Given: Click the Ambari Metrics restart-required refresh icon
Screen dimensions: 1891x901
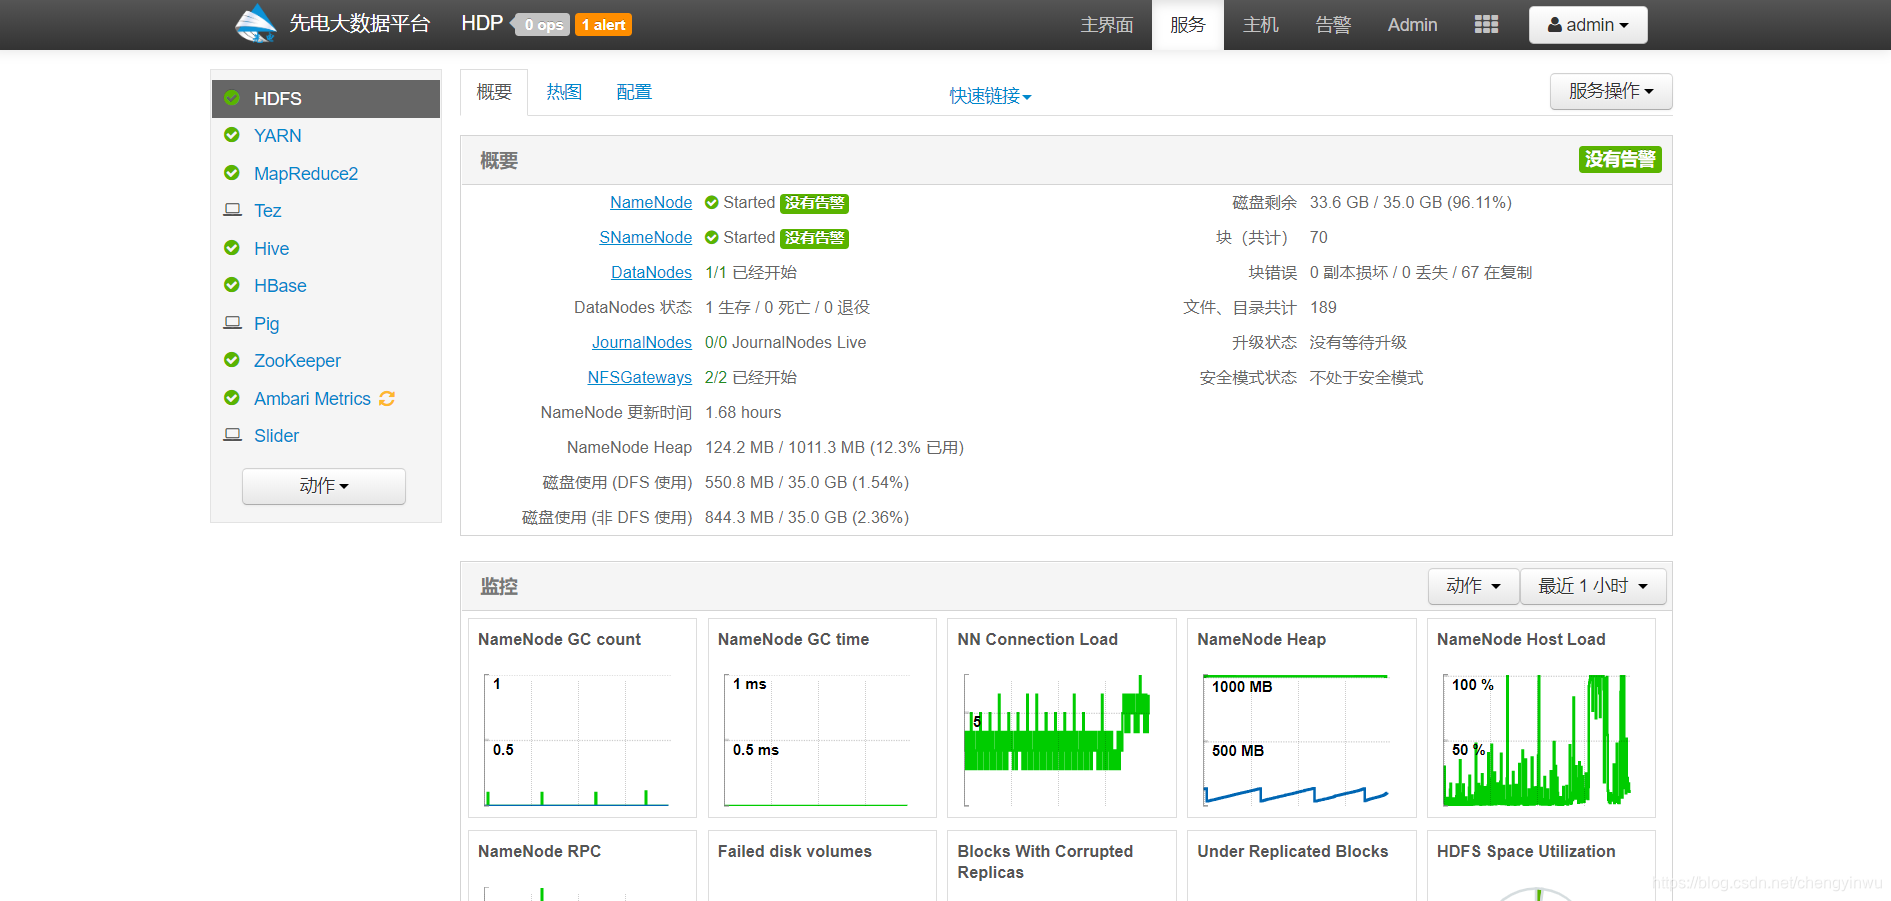Looking at the screenshot, I should [387, 398].
